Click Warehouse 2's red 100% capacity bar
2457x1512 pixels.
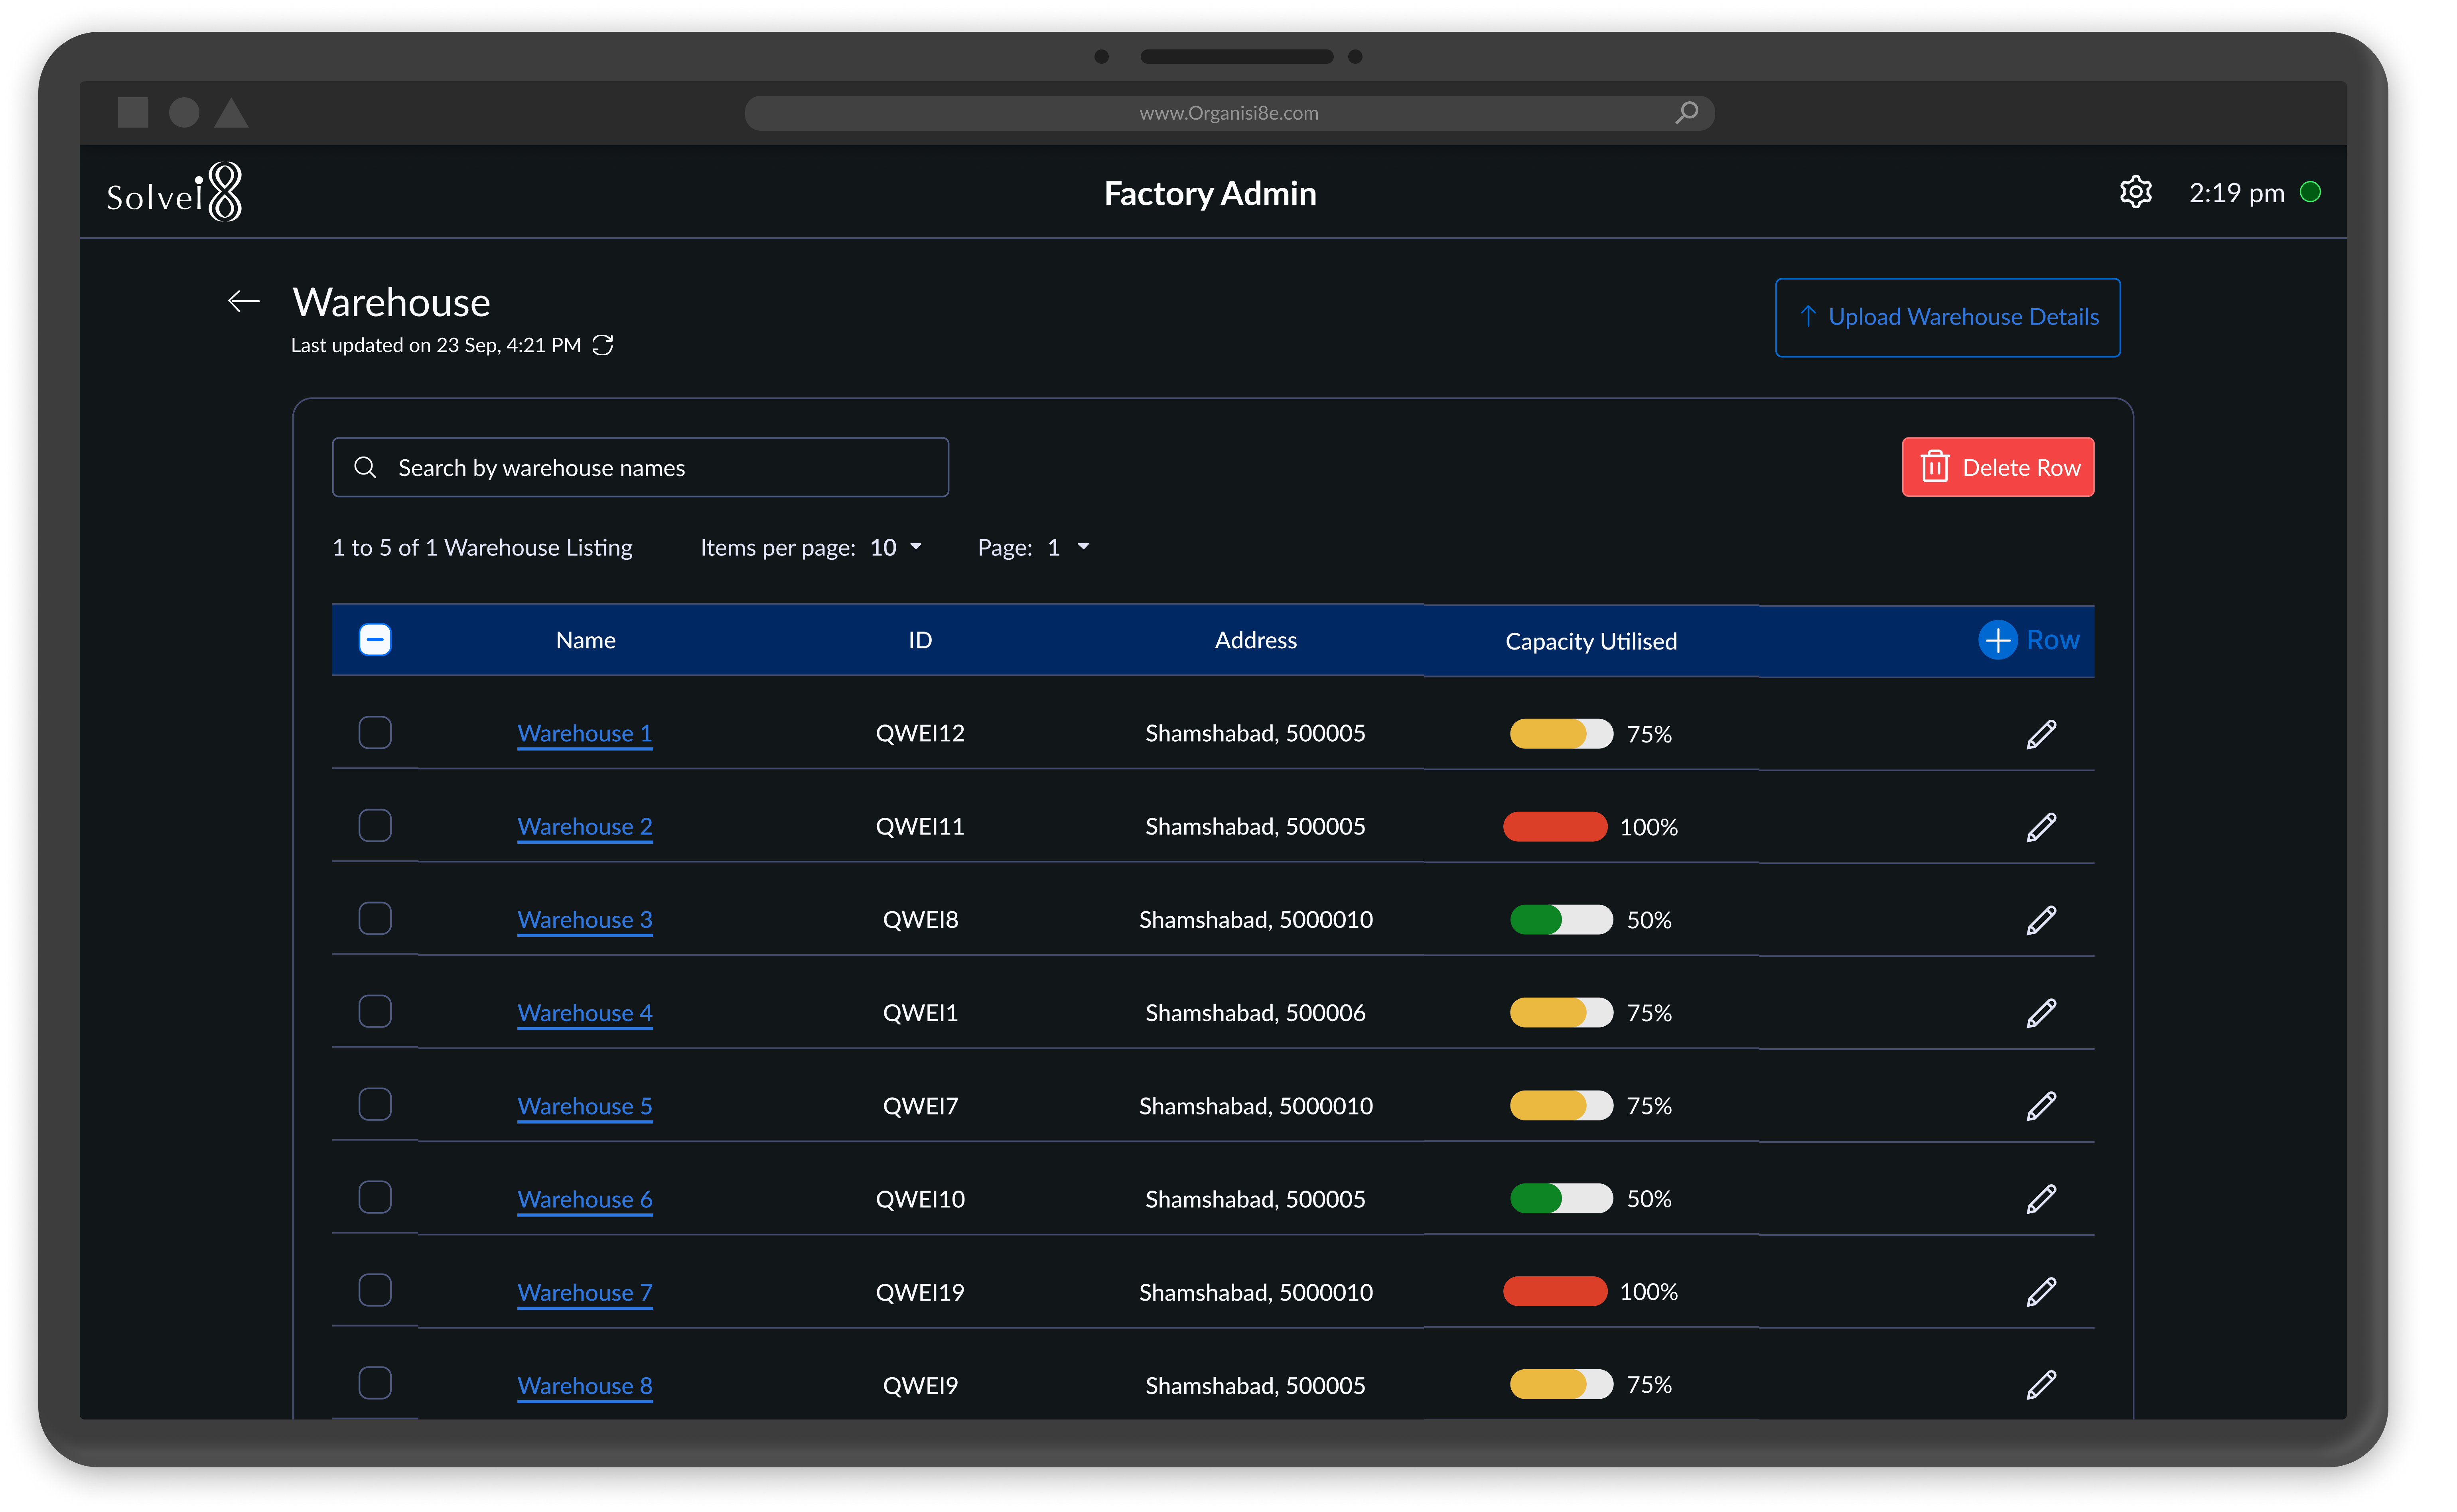[x=1555, y=826]
